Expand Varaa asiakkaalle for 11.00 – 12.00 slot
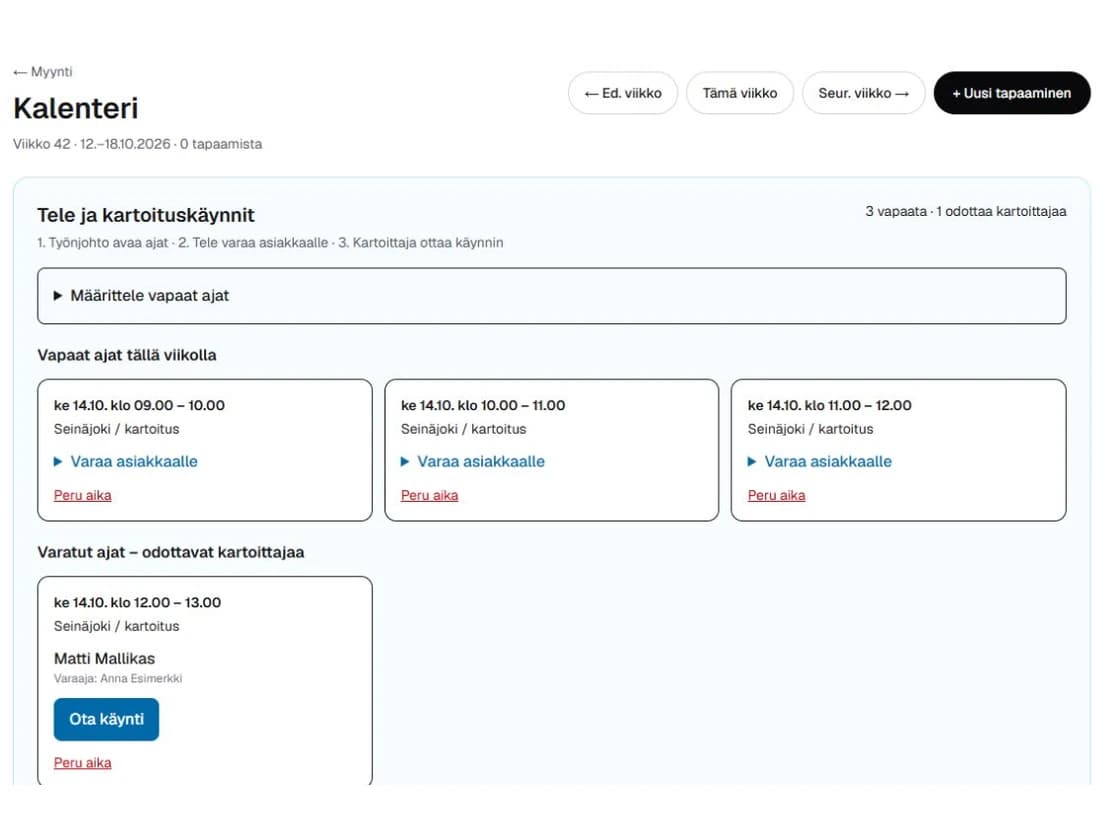Screen dimensions: 1120x840 coord(820,461)
